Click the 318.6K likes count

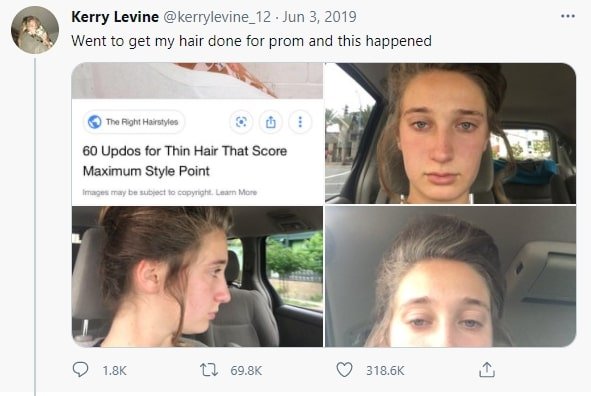[385, 371]
